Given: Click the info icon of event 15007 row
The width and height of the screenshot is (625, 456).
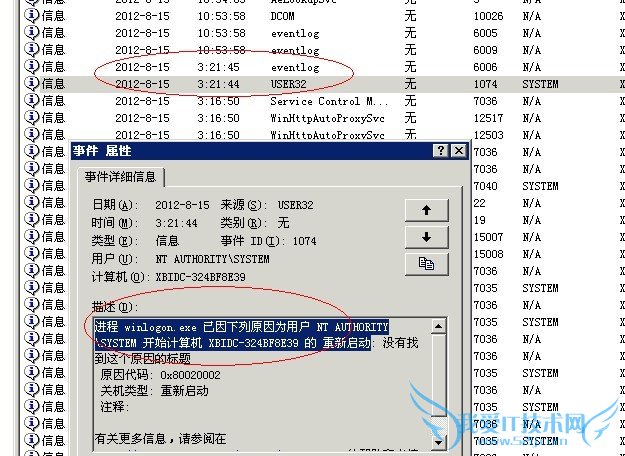Looking at the screenshot, I should tap(31, 236).
